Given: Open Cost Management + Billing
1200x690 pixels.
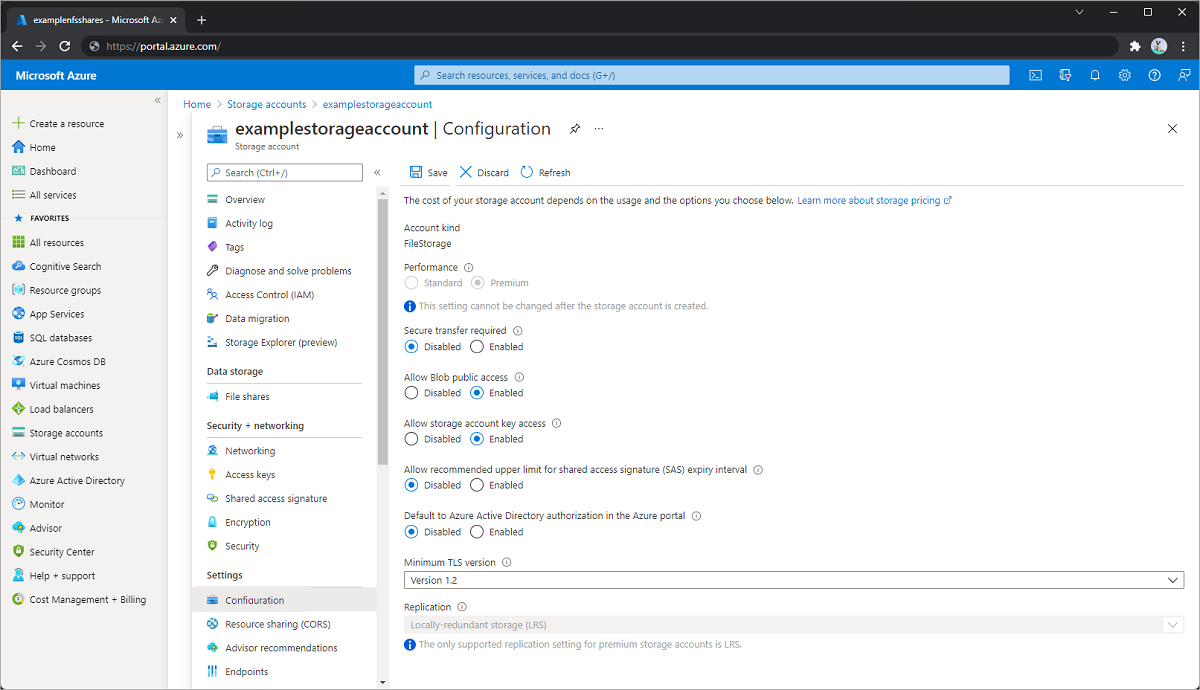Looking at the screenshot, I should (88, 600).
